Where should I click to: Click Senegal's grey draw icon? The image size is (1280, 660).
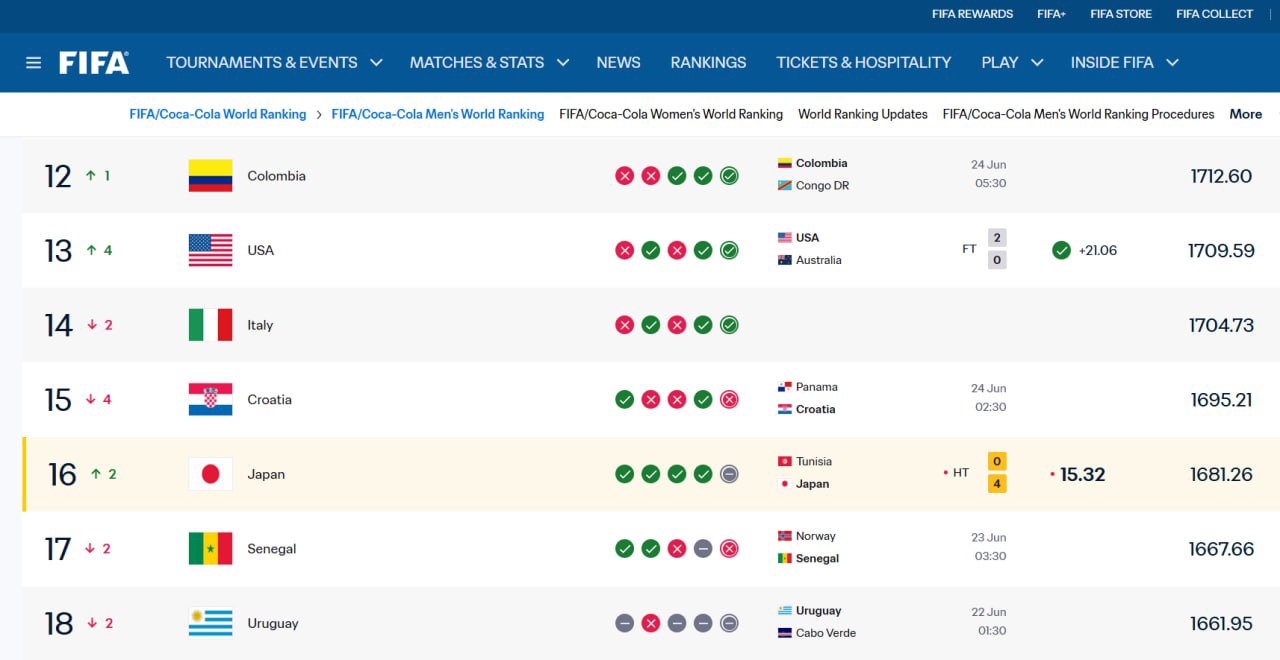click(703, 549)
